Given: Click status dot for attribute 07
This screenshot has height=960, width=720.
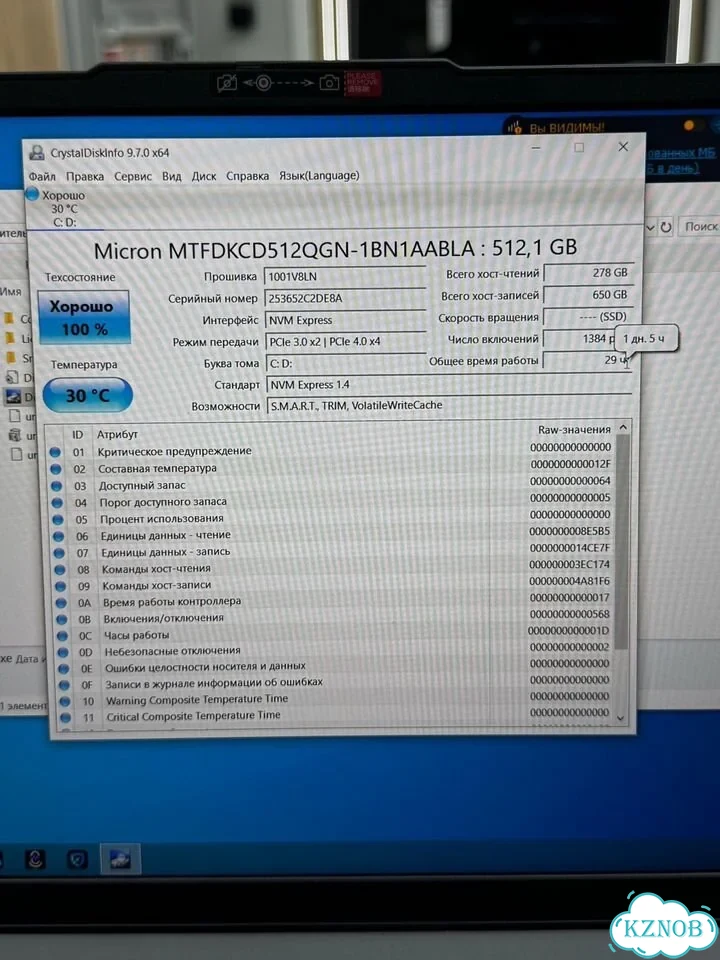Looking at the screenshot, I should point(59,553).
